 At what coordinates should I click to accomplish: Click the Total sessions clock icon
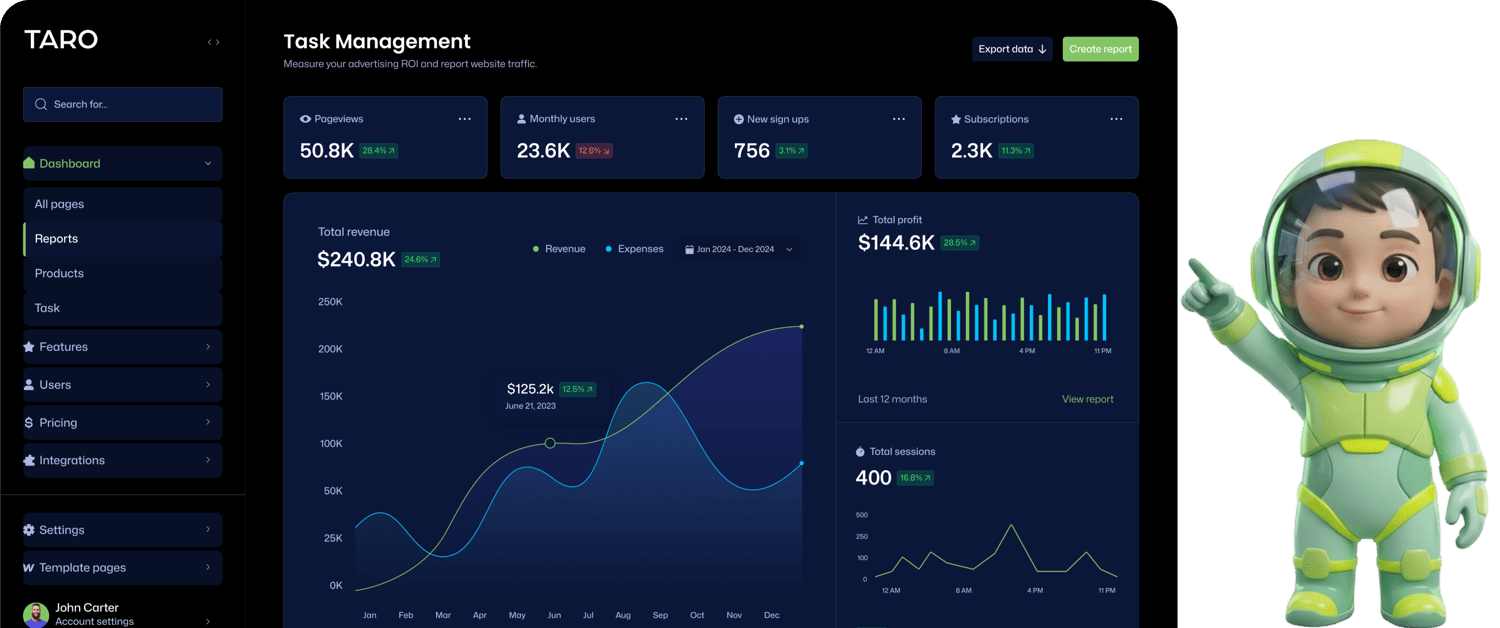click(862, 451)
